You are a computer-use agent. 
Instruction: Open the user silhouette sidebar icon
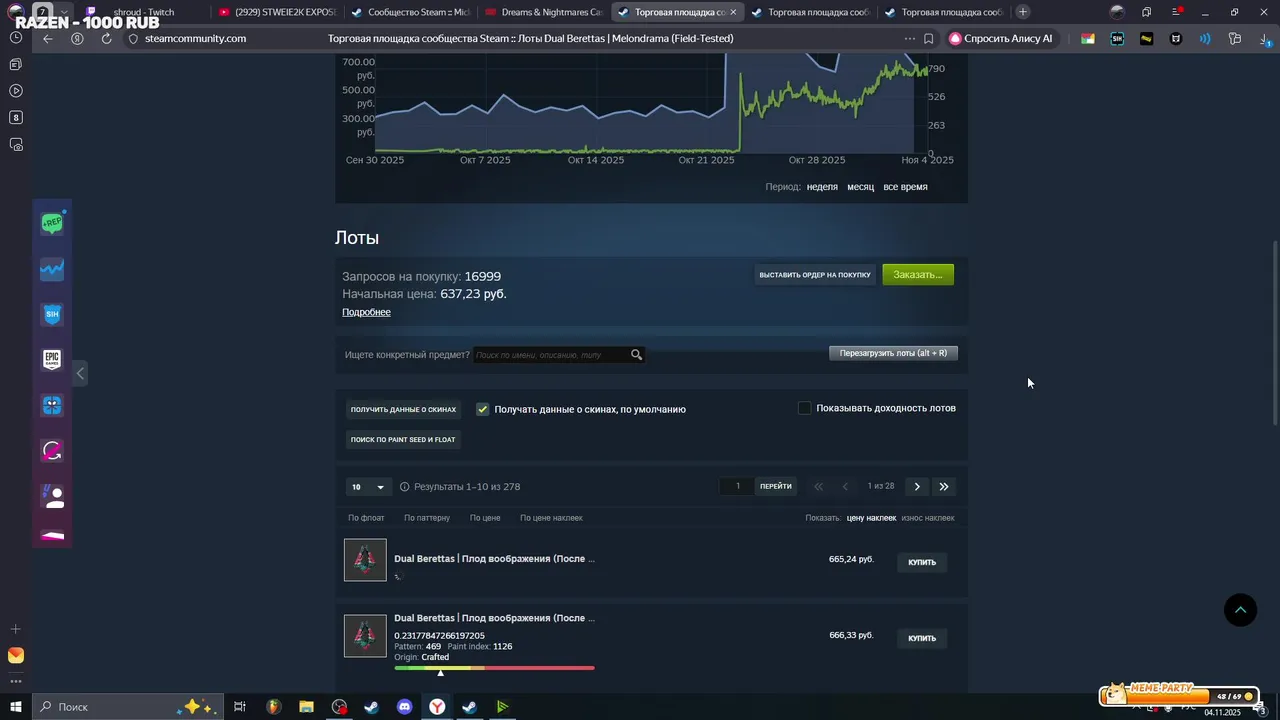pyautogui.click(x=52, y=496)
